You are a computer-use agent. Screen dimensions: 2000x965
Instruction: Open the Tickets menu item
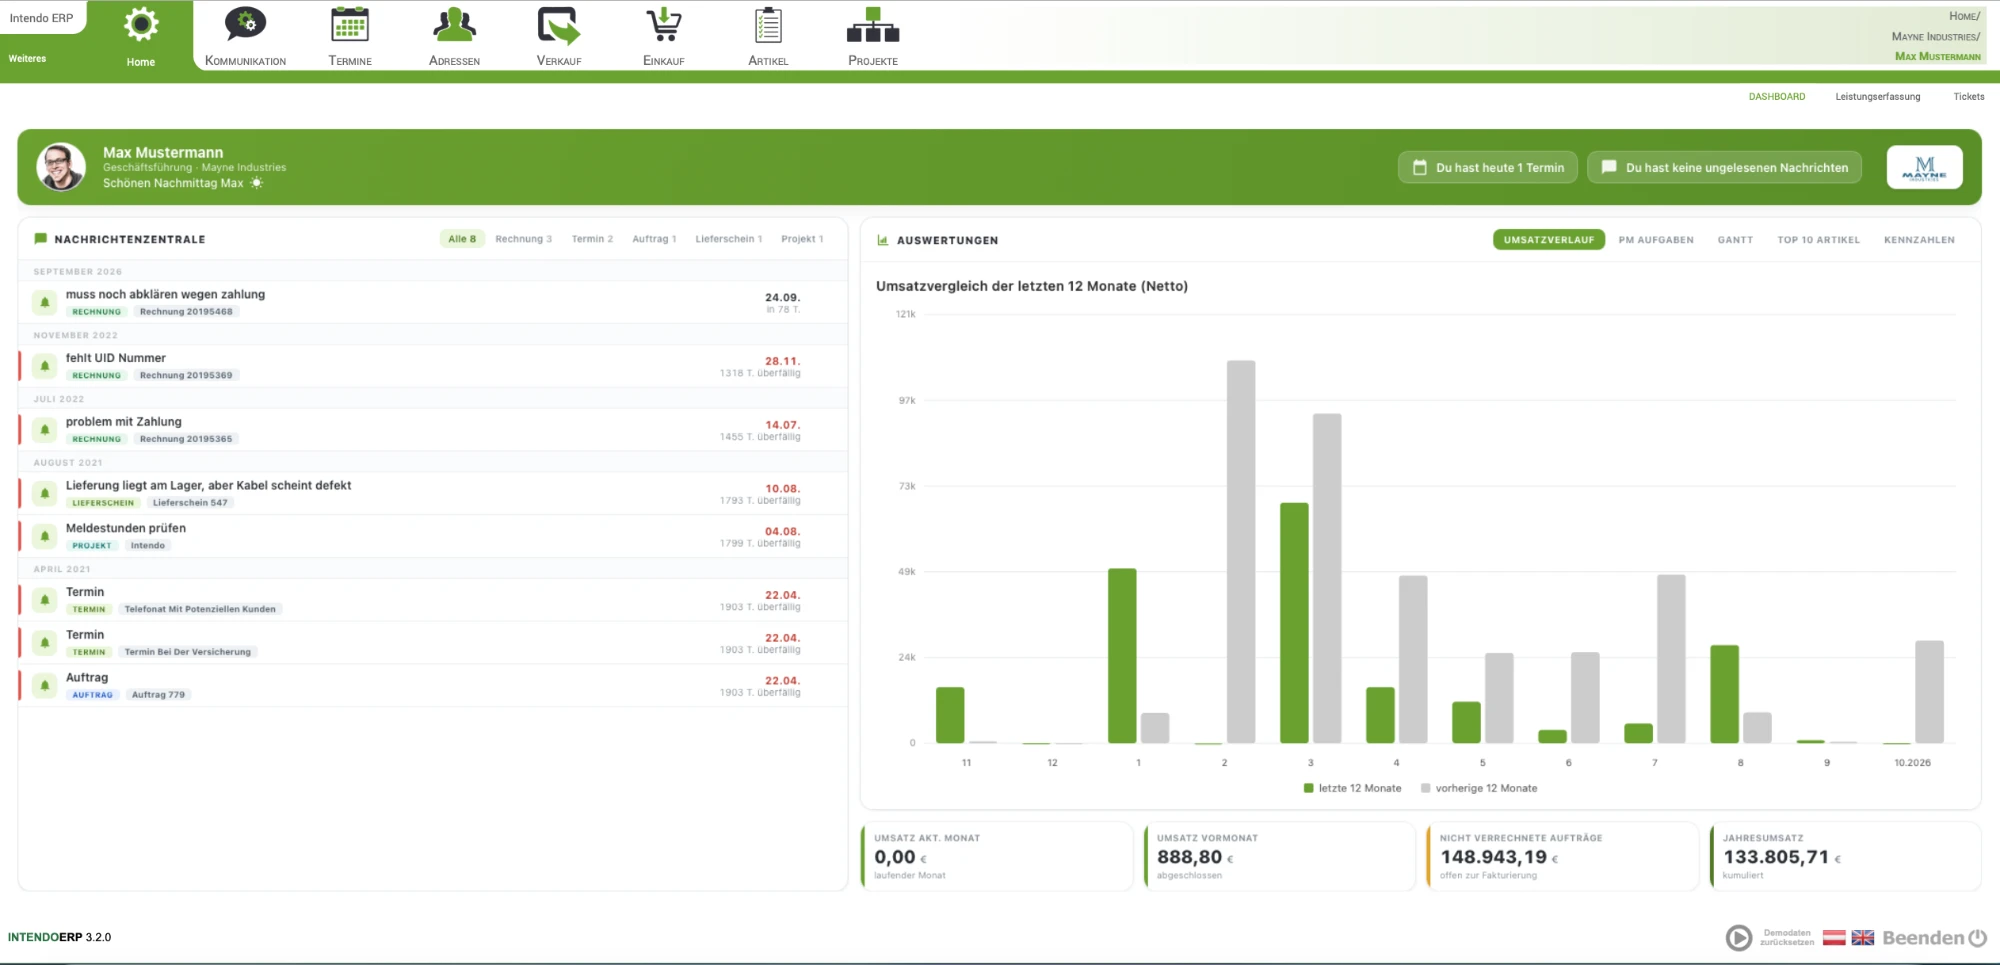[x=1969, y=97]
